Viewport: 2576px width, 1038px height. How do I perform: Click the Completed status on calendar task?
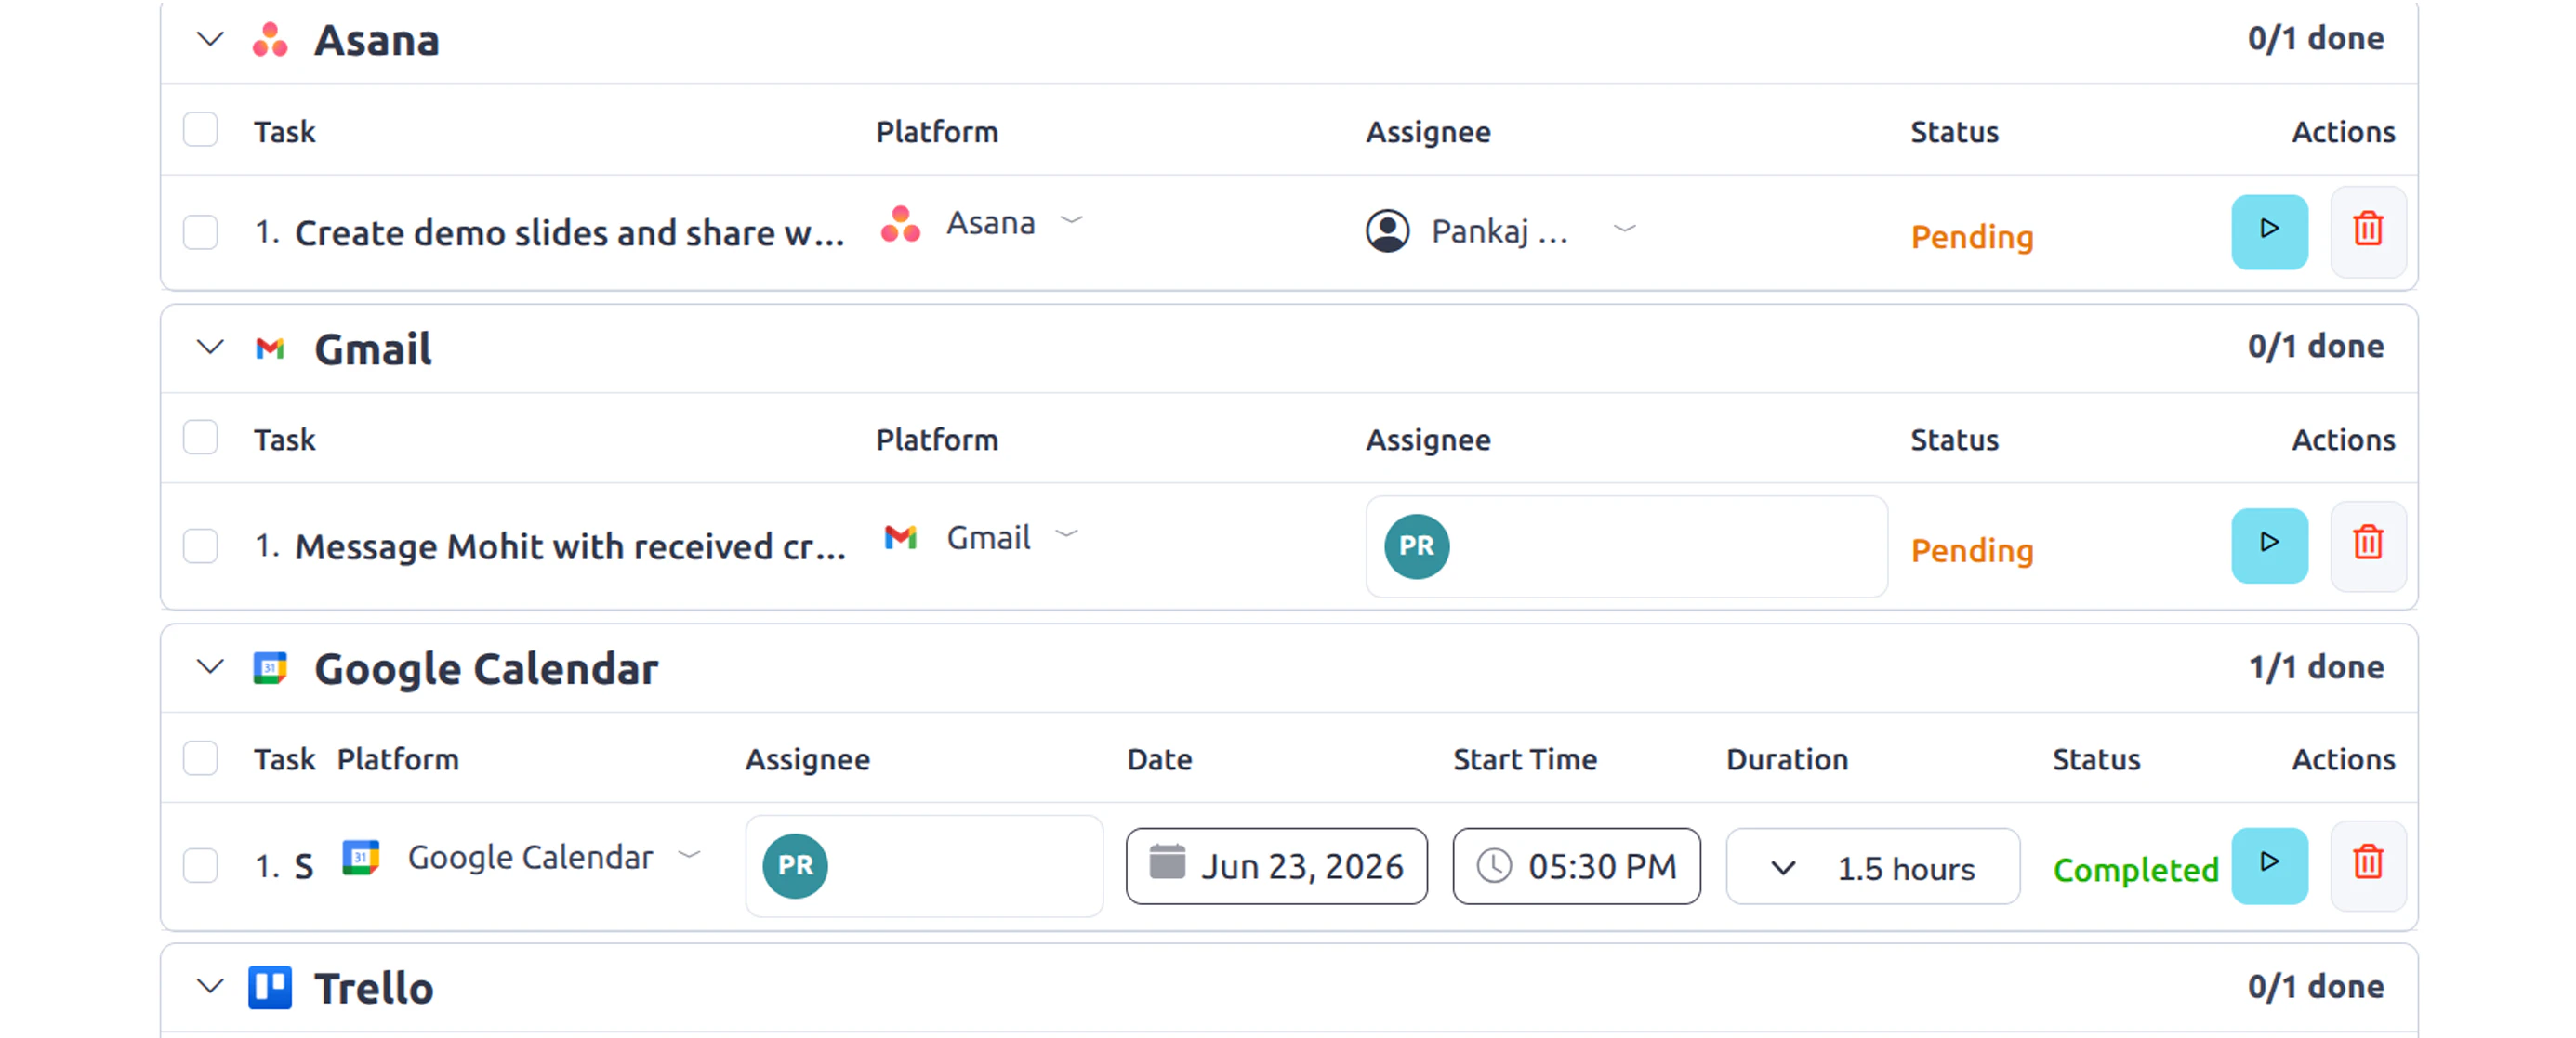point(2136,869)
